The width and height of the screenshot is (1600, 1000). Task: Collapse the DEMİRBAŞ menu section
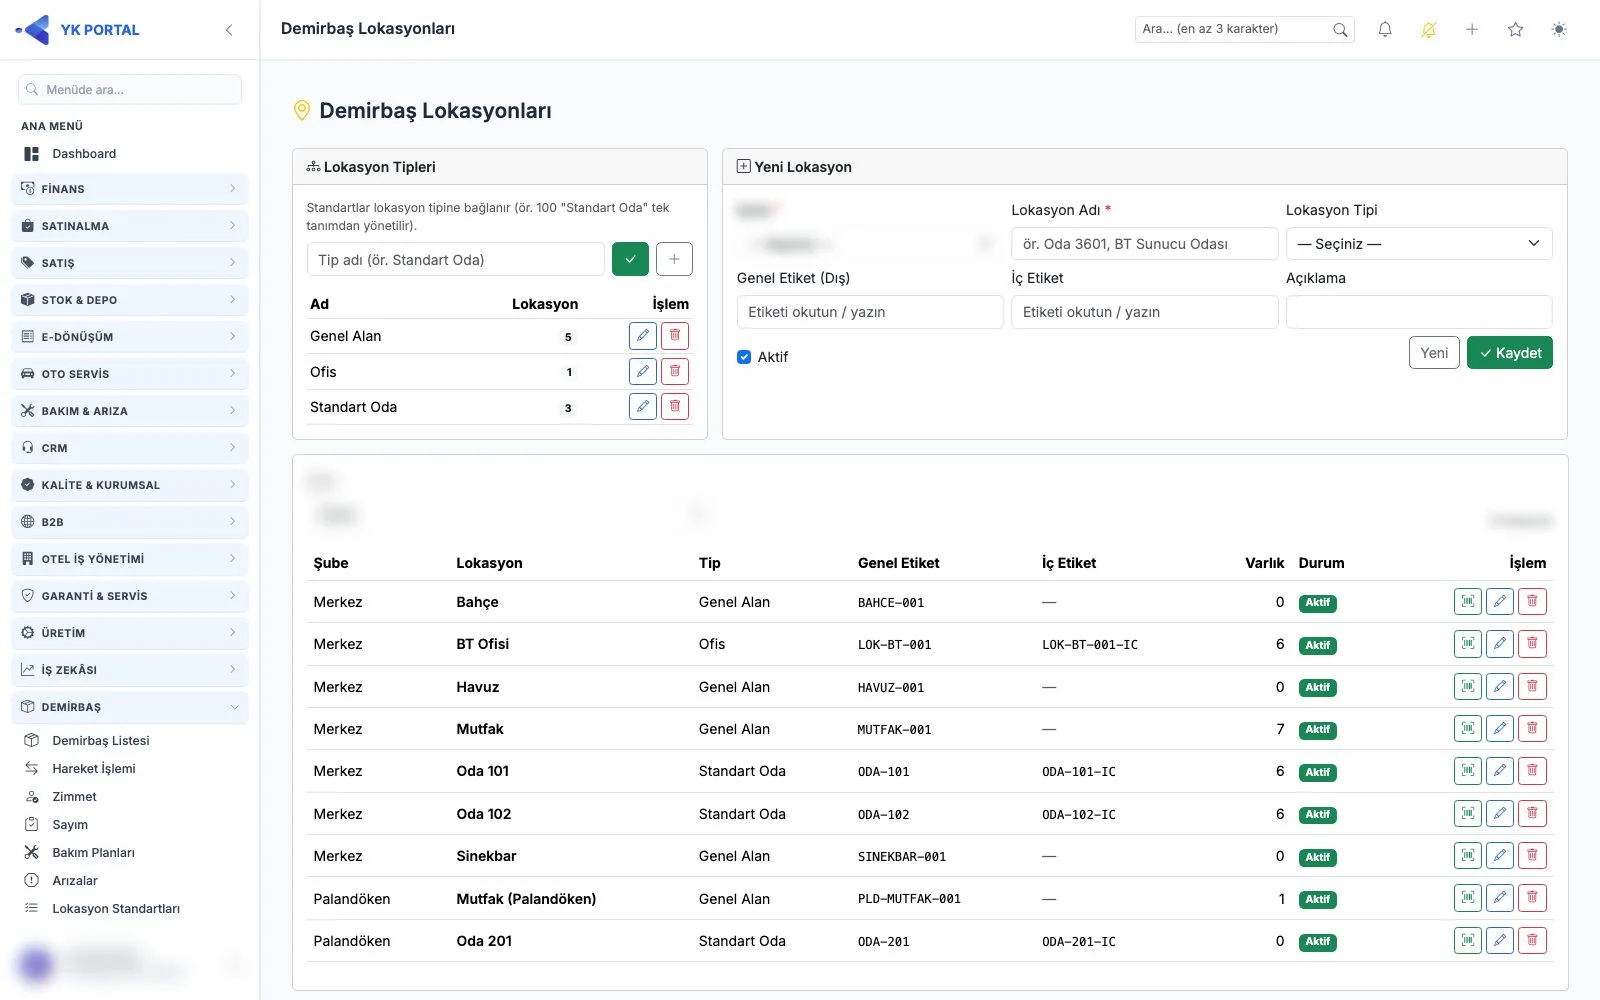pyautogui.click(x=130, y=707)
